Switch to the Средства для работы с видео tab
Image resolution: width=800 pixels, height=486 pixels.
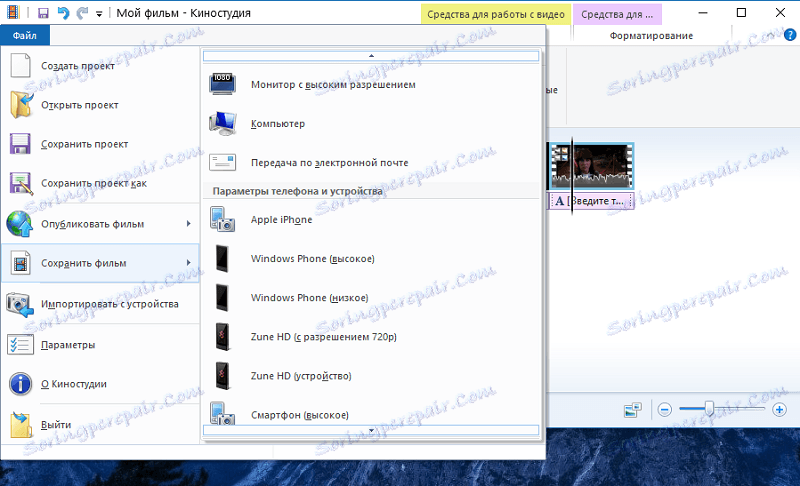(x=496, y=15)
